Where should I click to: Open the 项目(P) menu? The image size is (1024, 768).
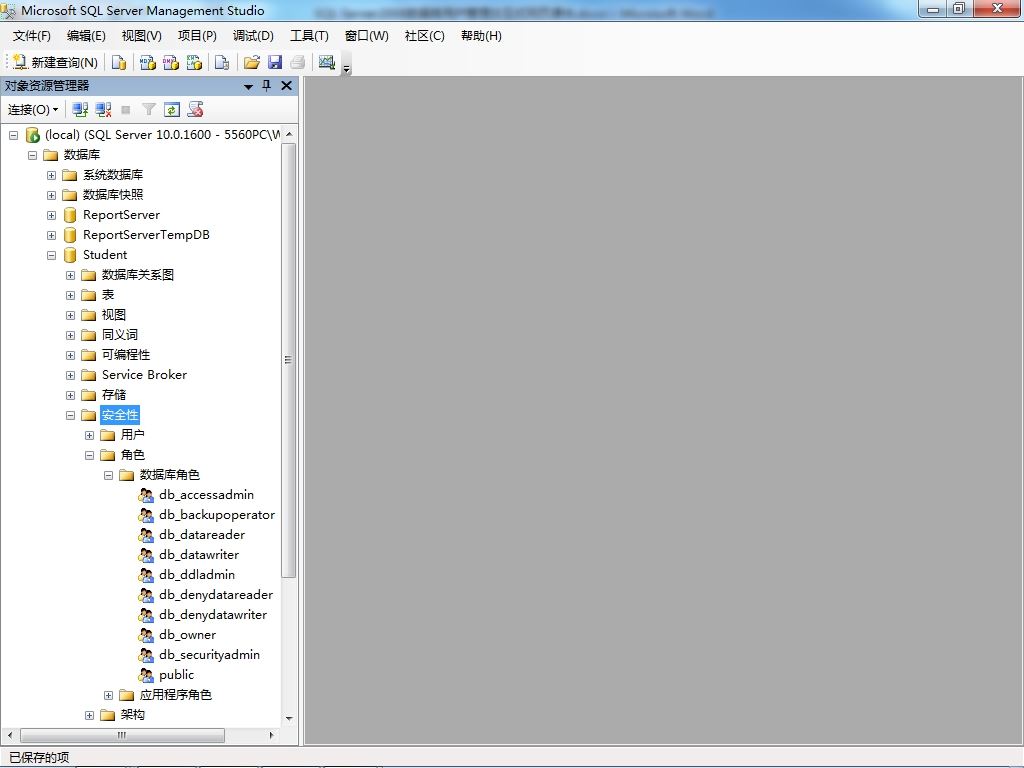tap(197, 36)
